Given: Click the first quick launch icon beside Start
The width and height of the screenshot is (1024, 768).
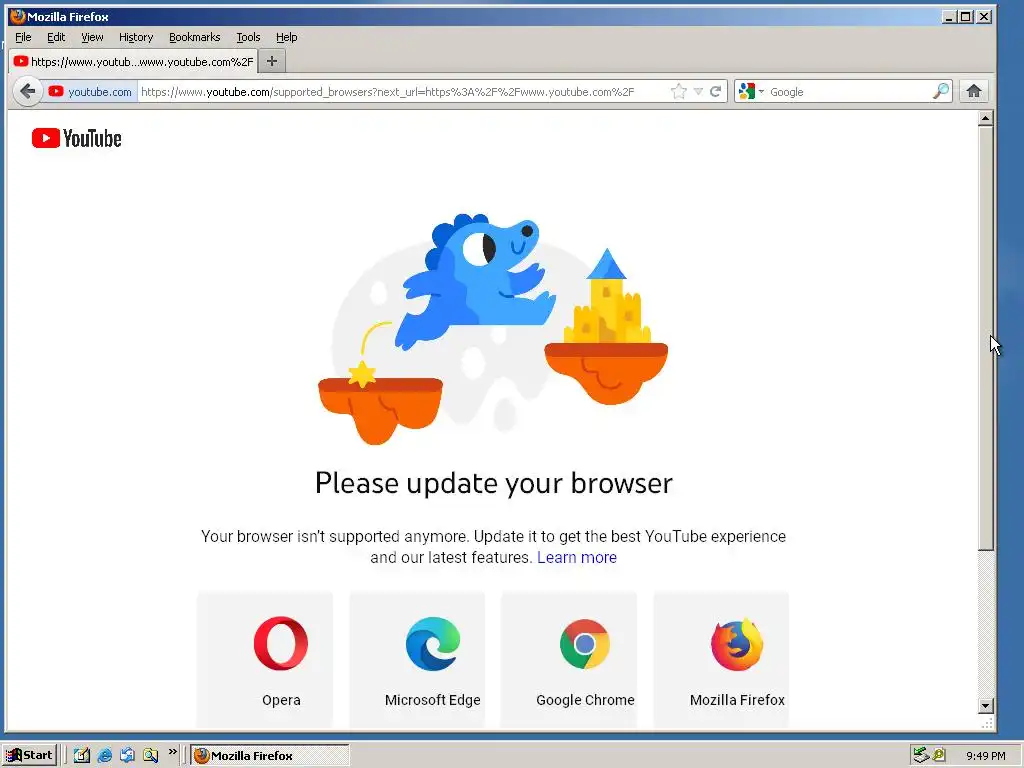Looking at the screenshot, I should pyautogui.click(x=82, y=756).
